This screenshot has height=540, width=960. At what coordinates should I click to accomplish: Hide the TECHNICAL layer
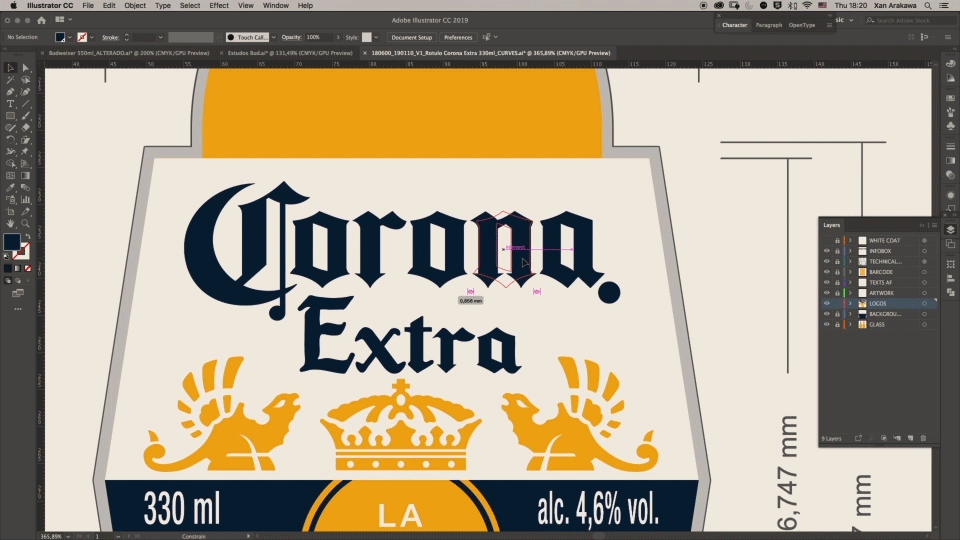(x=827, y=261)
